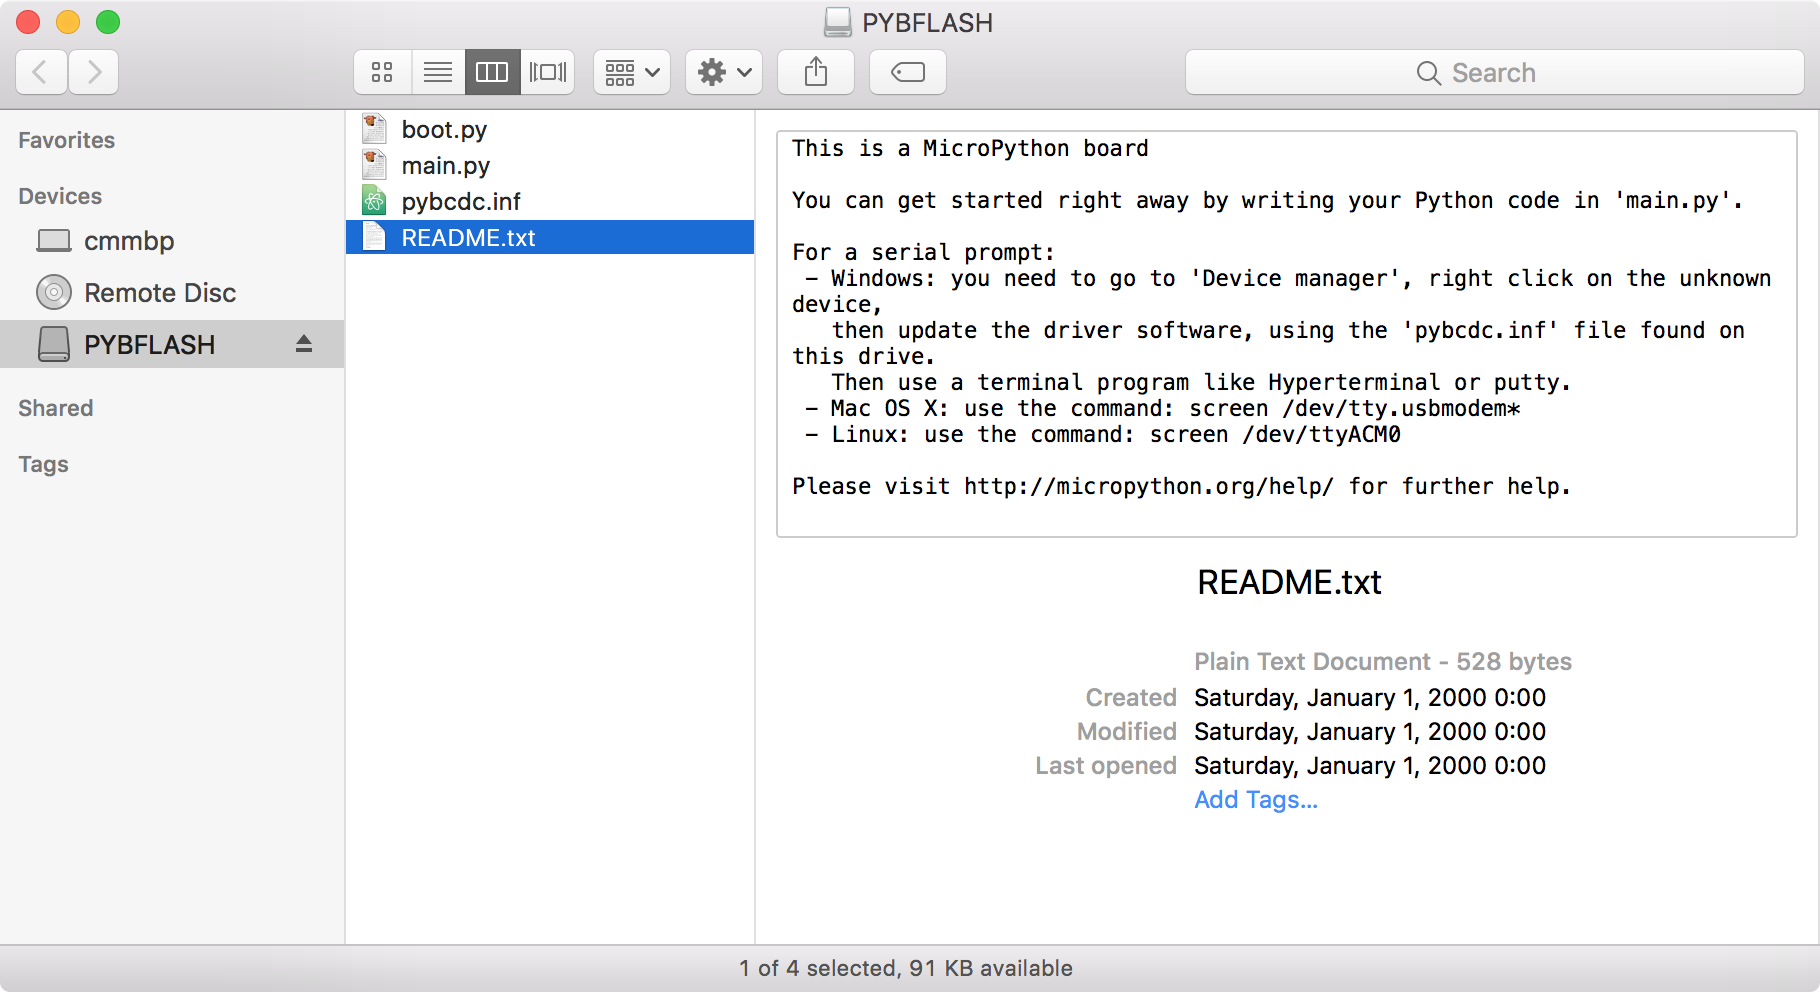Select the main.py file
1820x992 pixels.
click(x=445, y=165)
